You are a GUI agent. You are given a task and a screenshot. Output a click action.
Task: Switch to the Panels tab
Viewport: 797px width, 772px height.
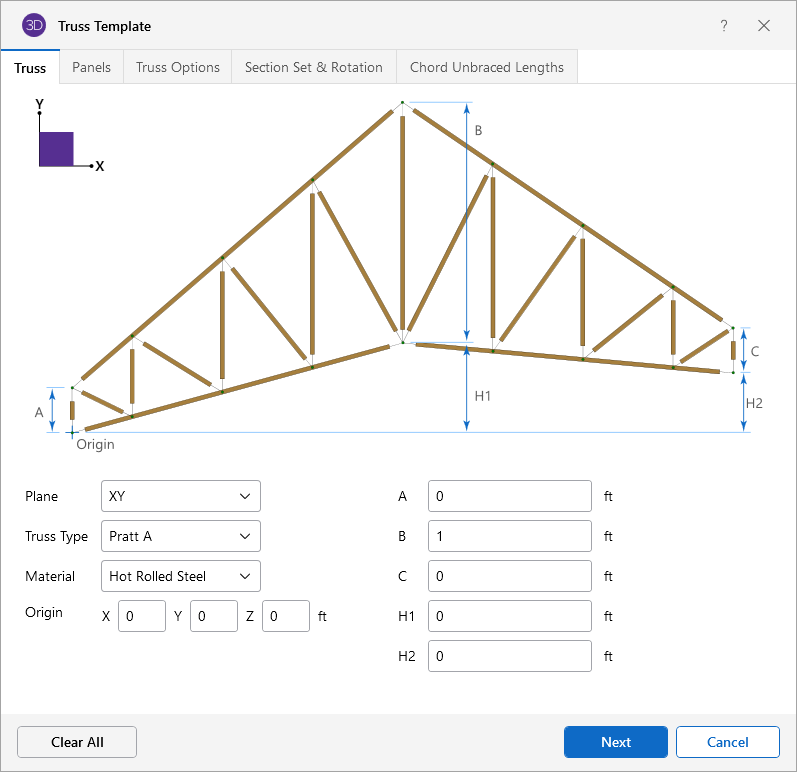click(x=91, y=67)
